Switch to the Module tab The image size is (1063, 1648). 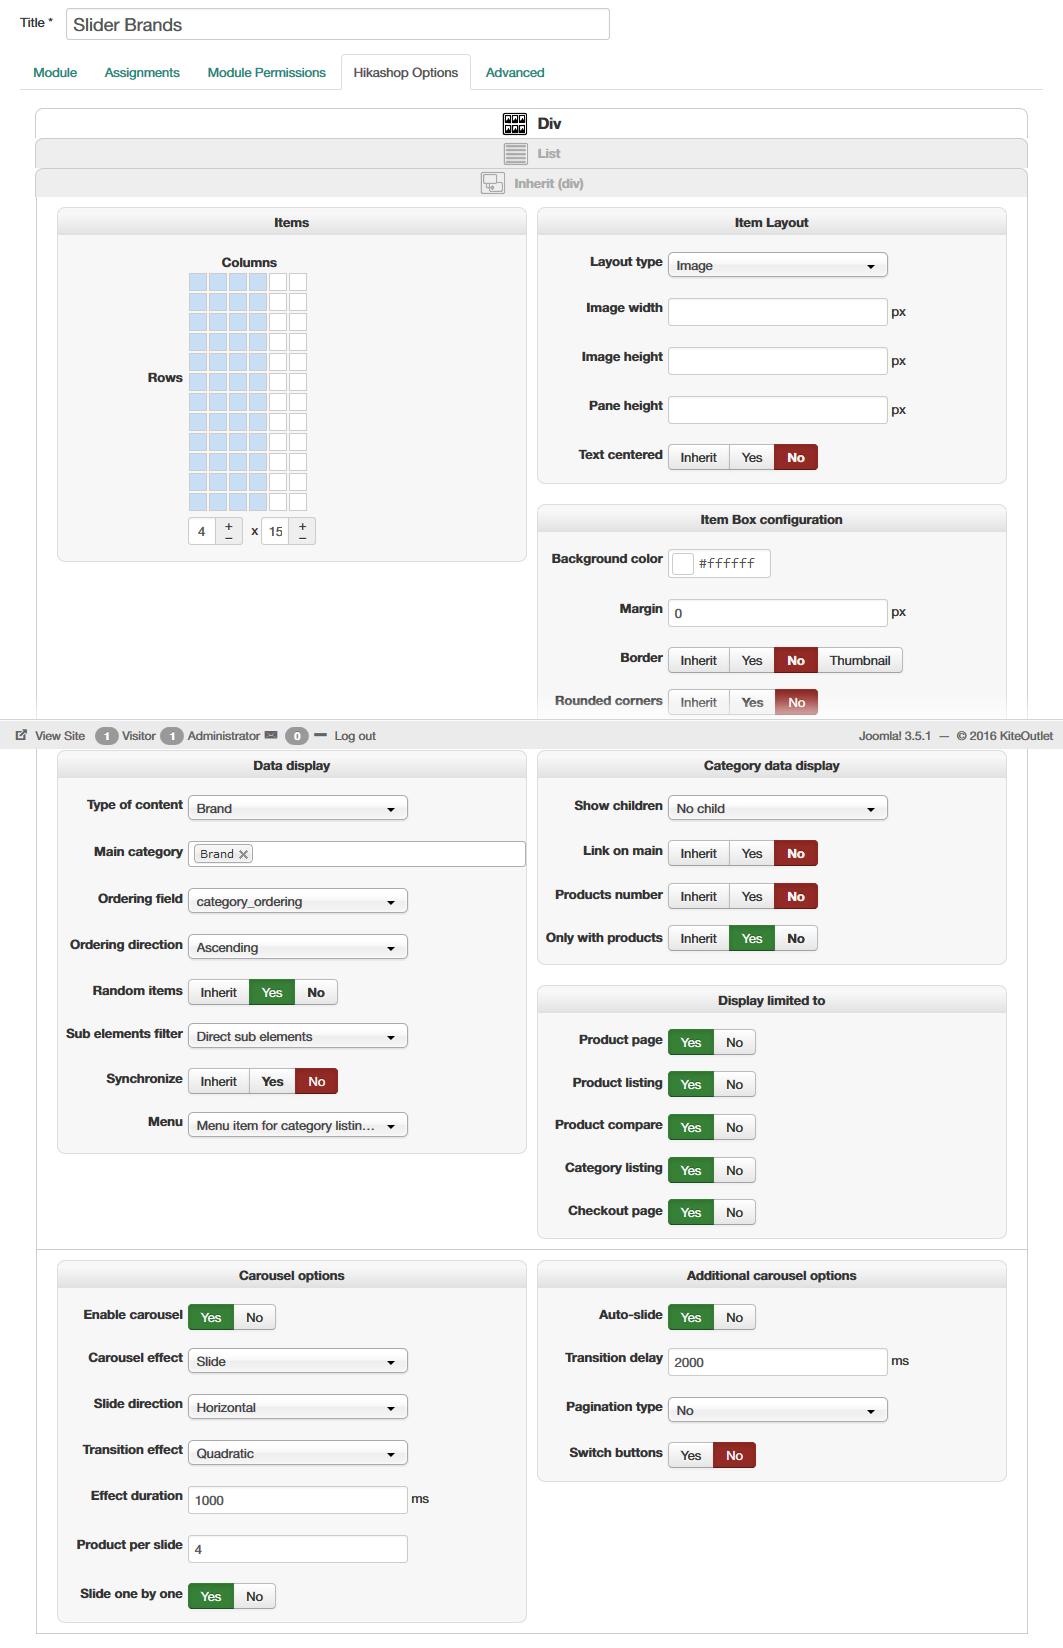tap(55, 73)
